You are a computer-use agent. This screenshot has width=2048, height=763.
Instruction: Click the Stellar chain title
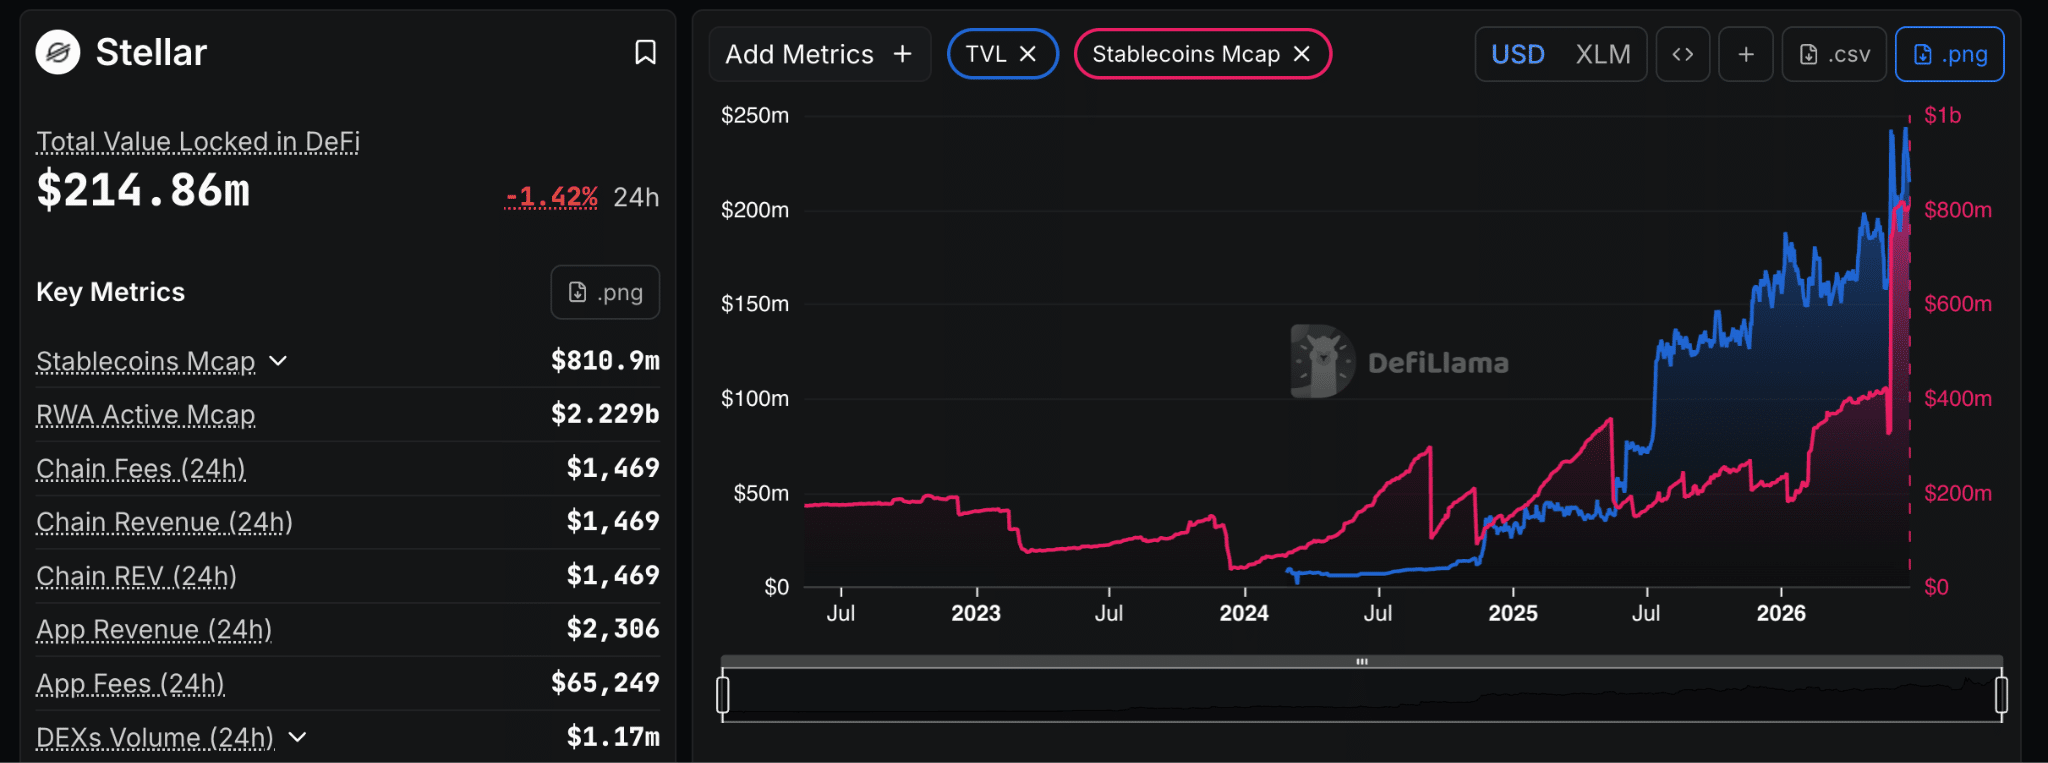(x=151, y=53)
